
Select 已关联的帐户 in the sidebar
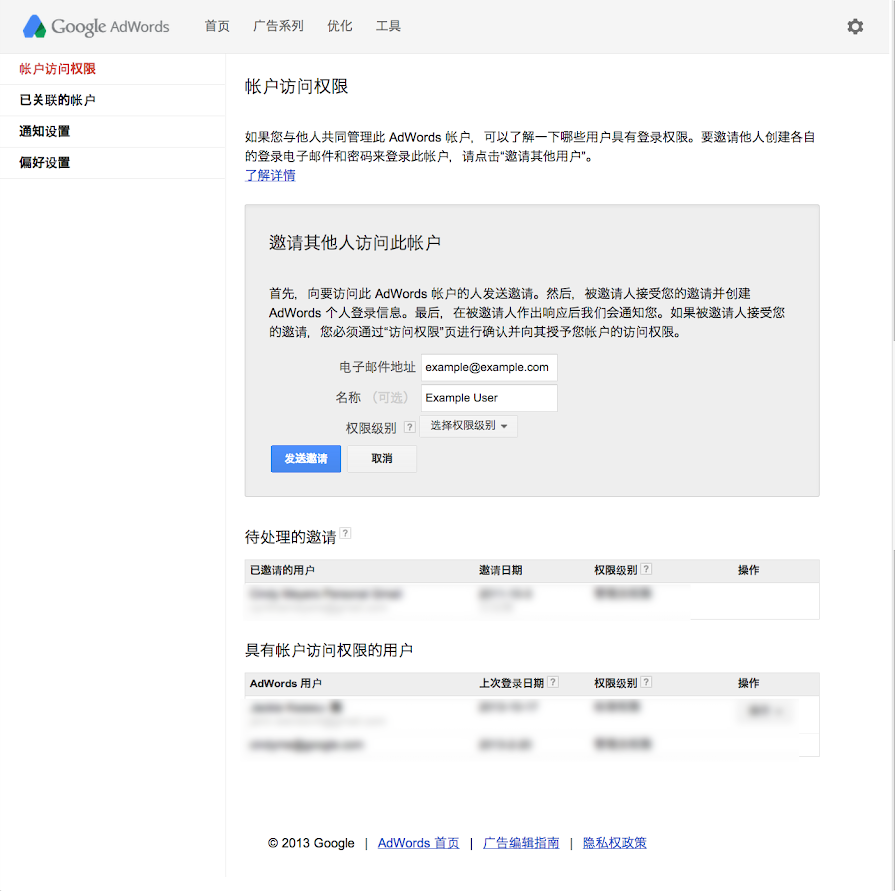point(58,100)
